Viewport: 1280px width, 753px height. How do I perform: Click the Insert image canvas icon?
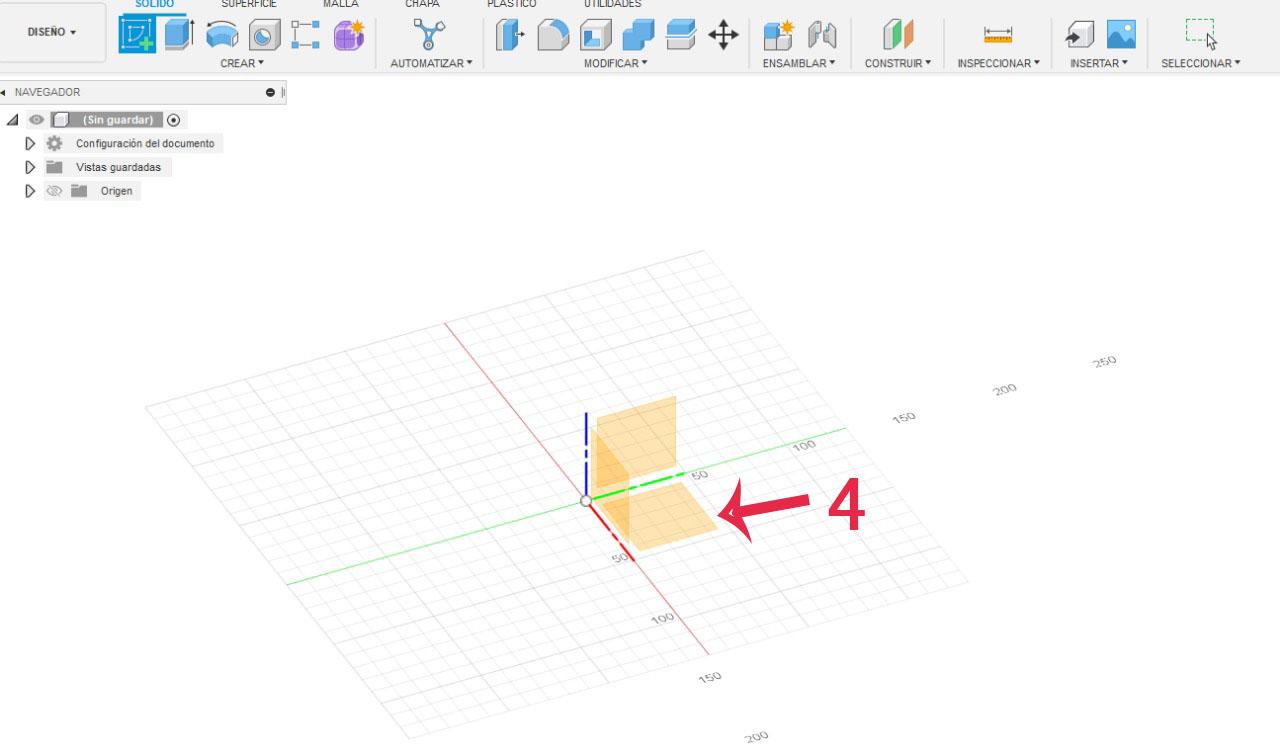point(1121,36)
